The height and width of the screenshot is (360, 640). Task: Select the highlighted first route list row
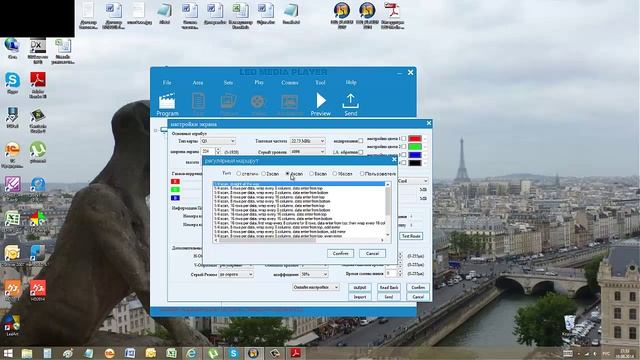point(299,184)
